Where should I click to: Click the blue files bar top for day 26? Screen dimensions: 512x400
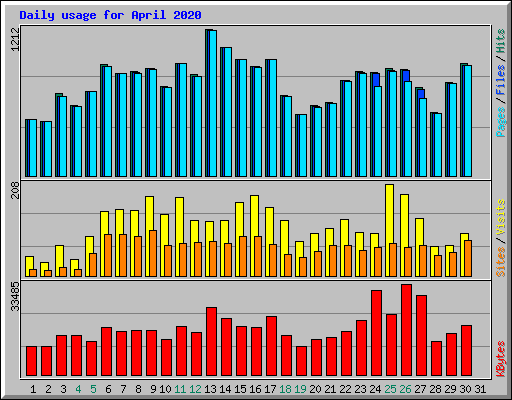pyautogui.click(x=406, y=76)
